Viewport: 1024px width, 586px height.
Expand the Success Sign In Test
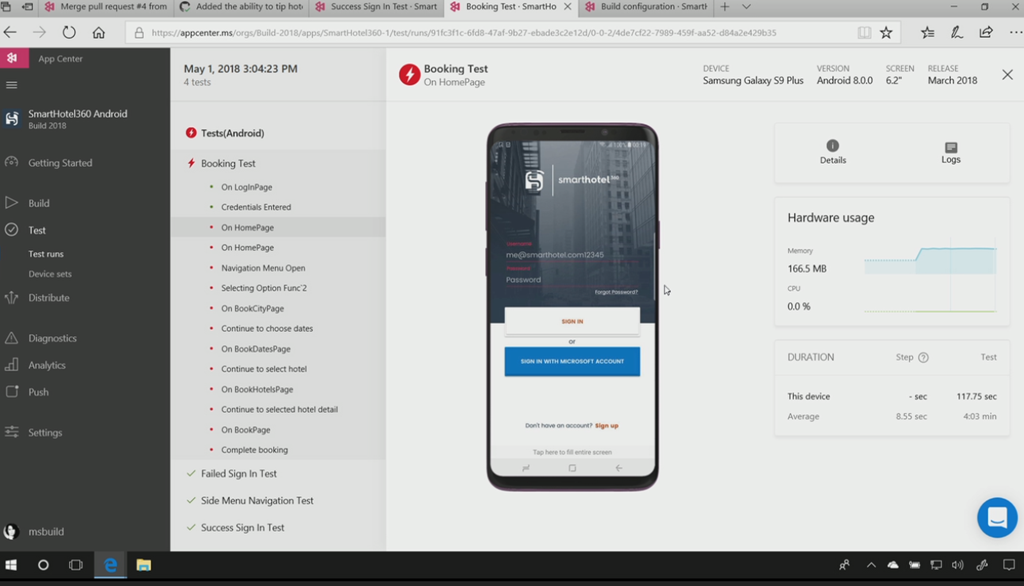pyautogui.click(x=242, y=527)
